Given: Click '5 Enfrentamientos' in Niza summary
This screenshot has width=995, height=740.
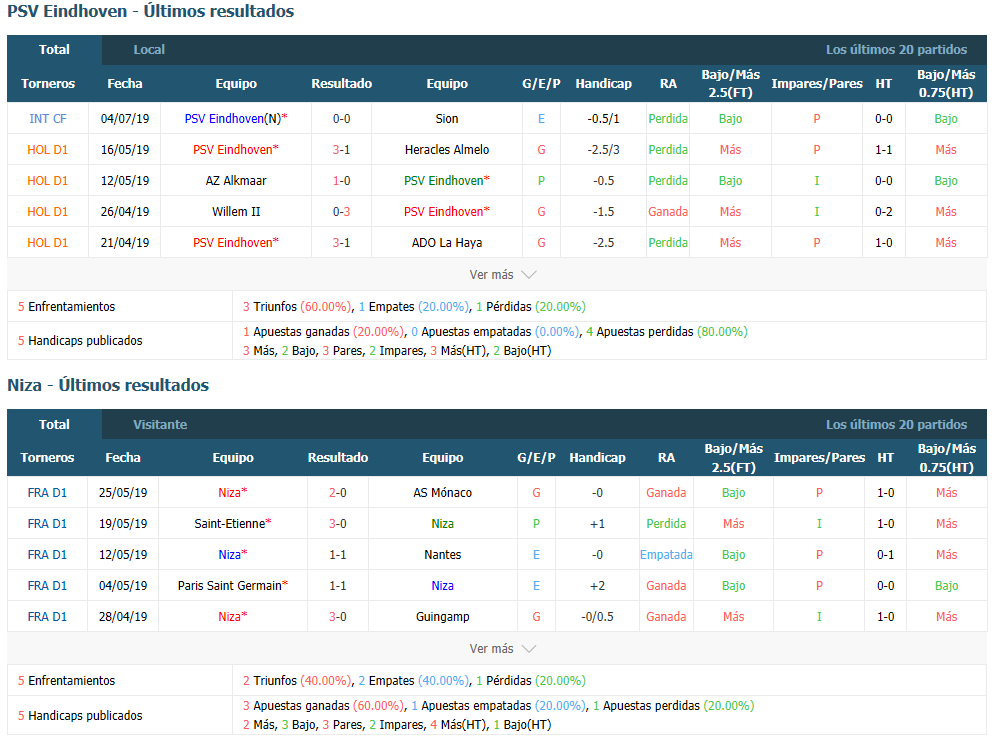Looking at the screenshot, I should tap(67, 680).
